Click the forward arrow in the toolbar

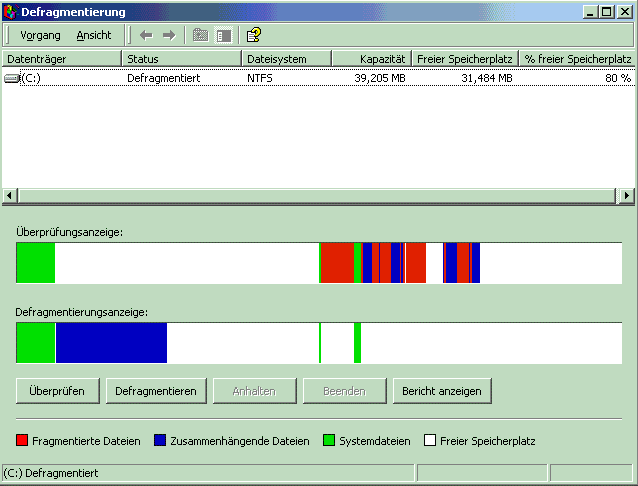(x=169, y=35)
